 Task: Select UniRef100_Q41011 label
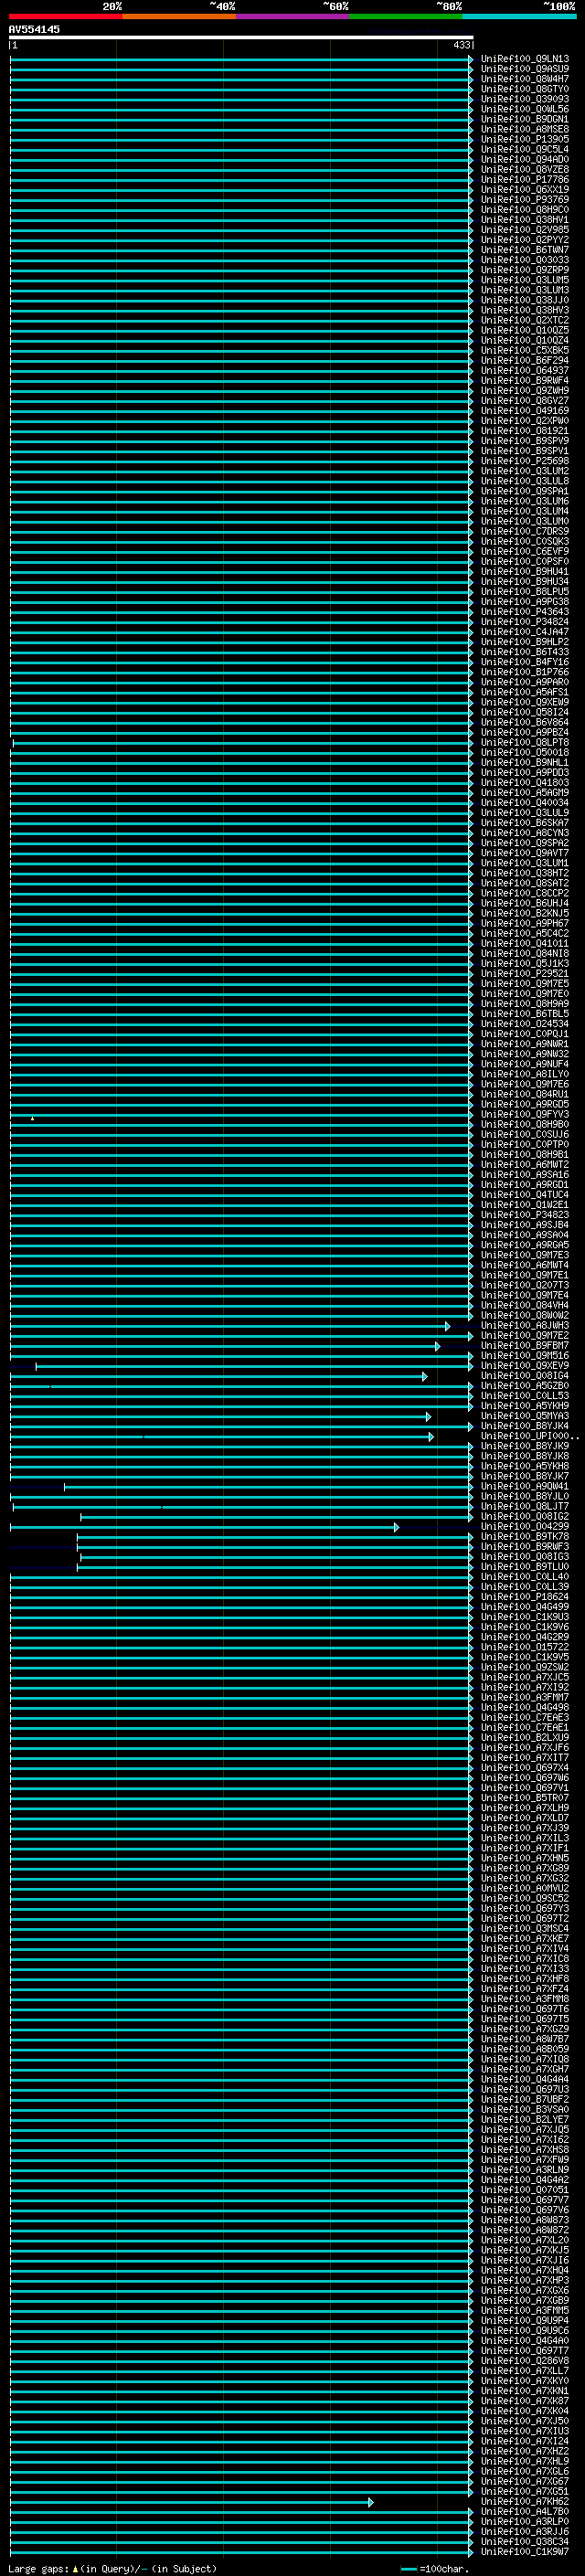[x=524, y=943]
